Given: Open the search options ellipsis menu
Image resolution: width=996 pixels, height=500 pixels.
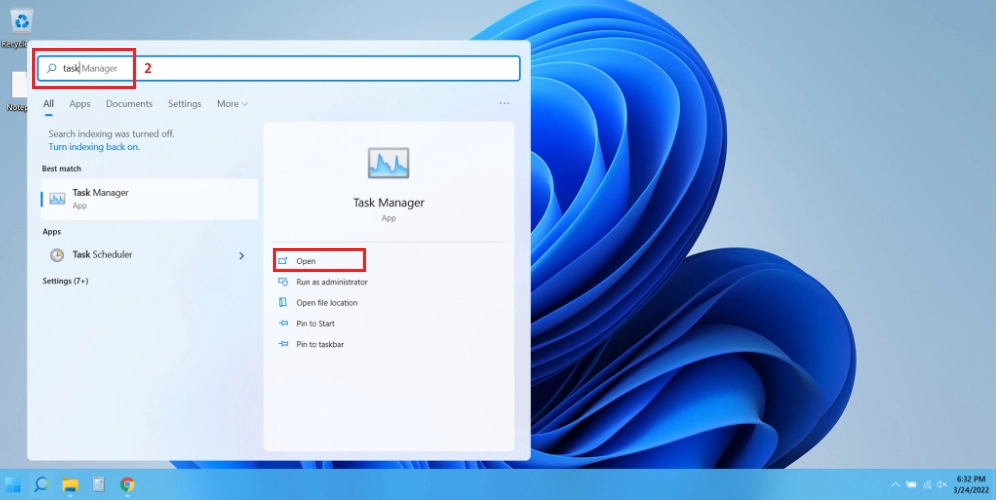Looking at the screenshot, I should [x=504, y=103].
